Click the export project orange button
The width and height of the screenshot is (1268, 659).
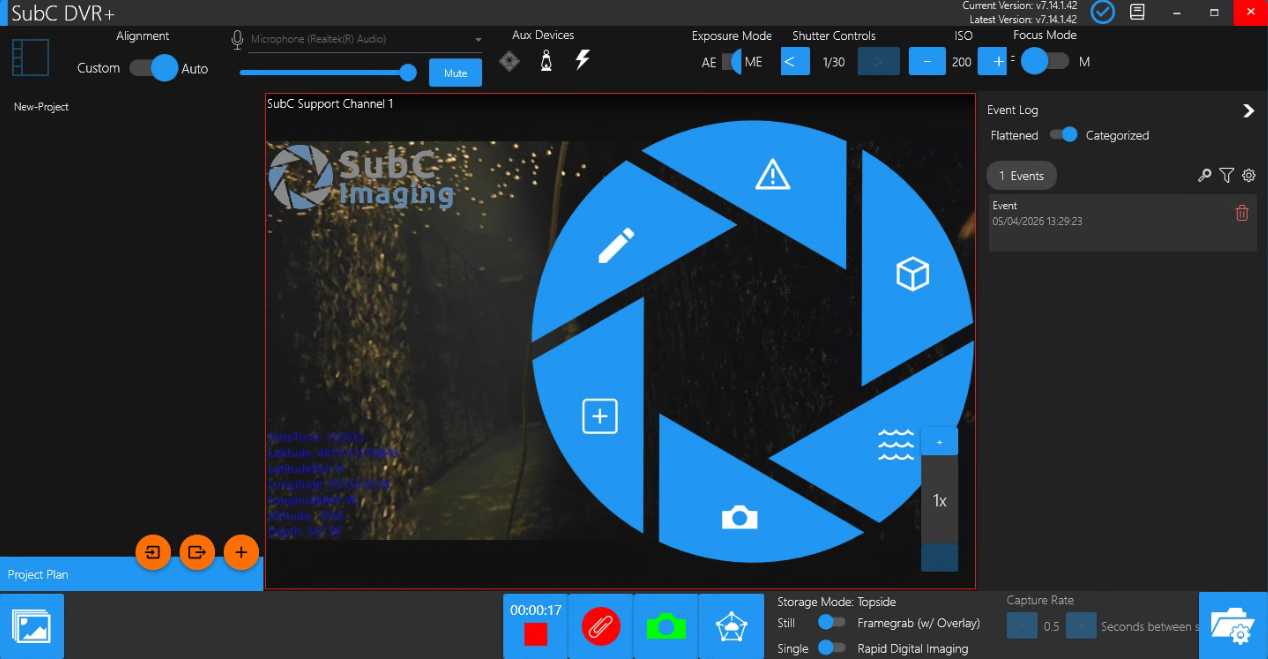[197, 552]
